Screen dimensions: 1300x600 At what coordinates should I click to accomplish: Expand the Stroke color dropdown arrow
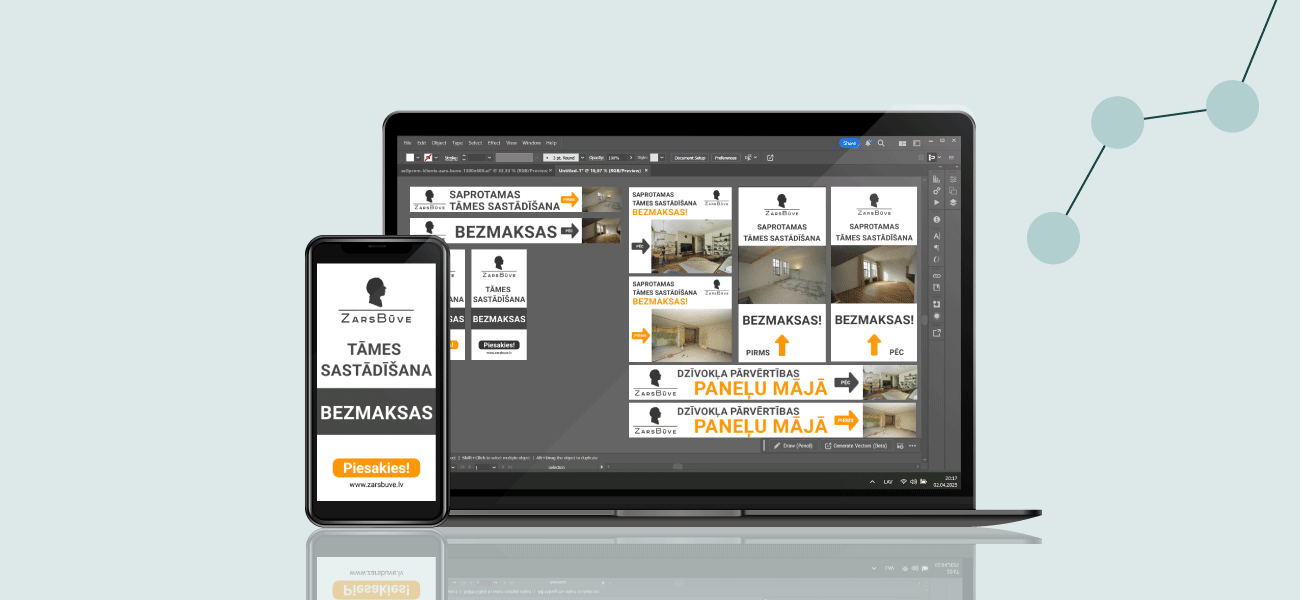(438, 157)
